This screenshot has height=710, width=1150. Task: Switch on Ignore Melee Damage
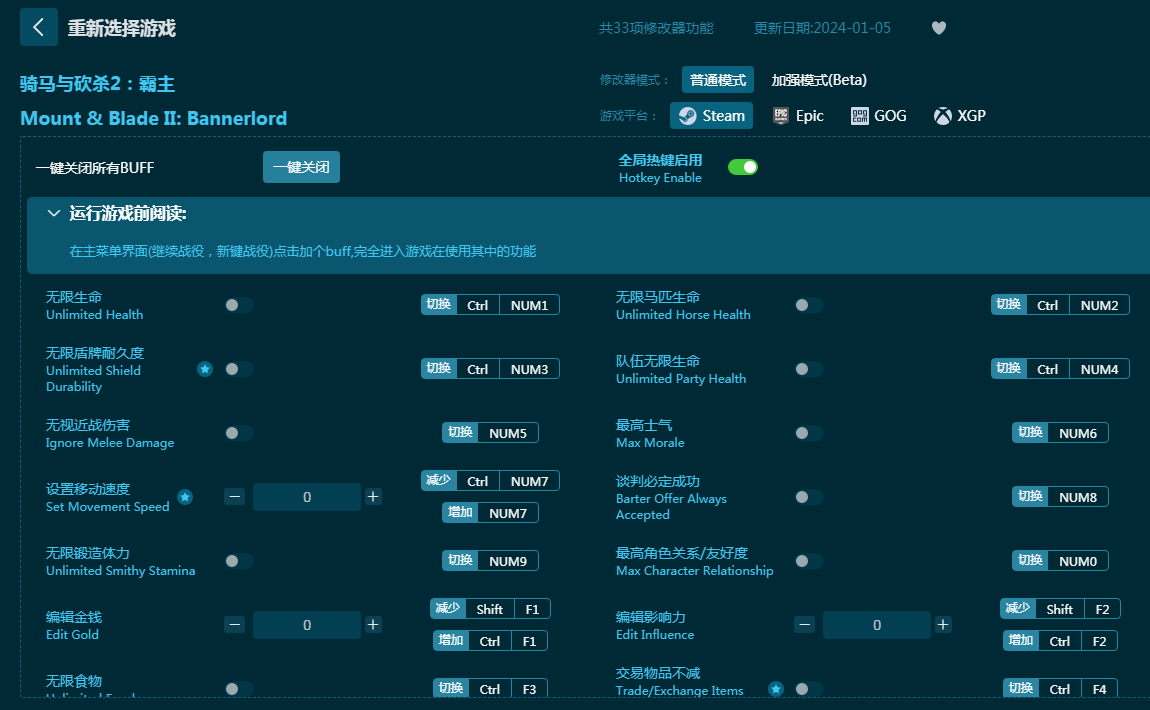239,433
